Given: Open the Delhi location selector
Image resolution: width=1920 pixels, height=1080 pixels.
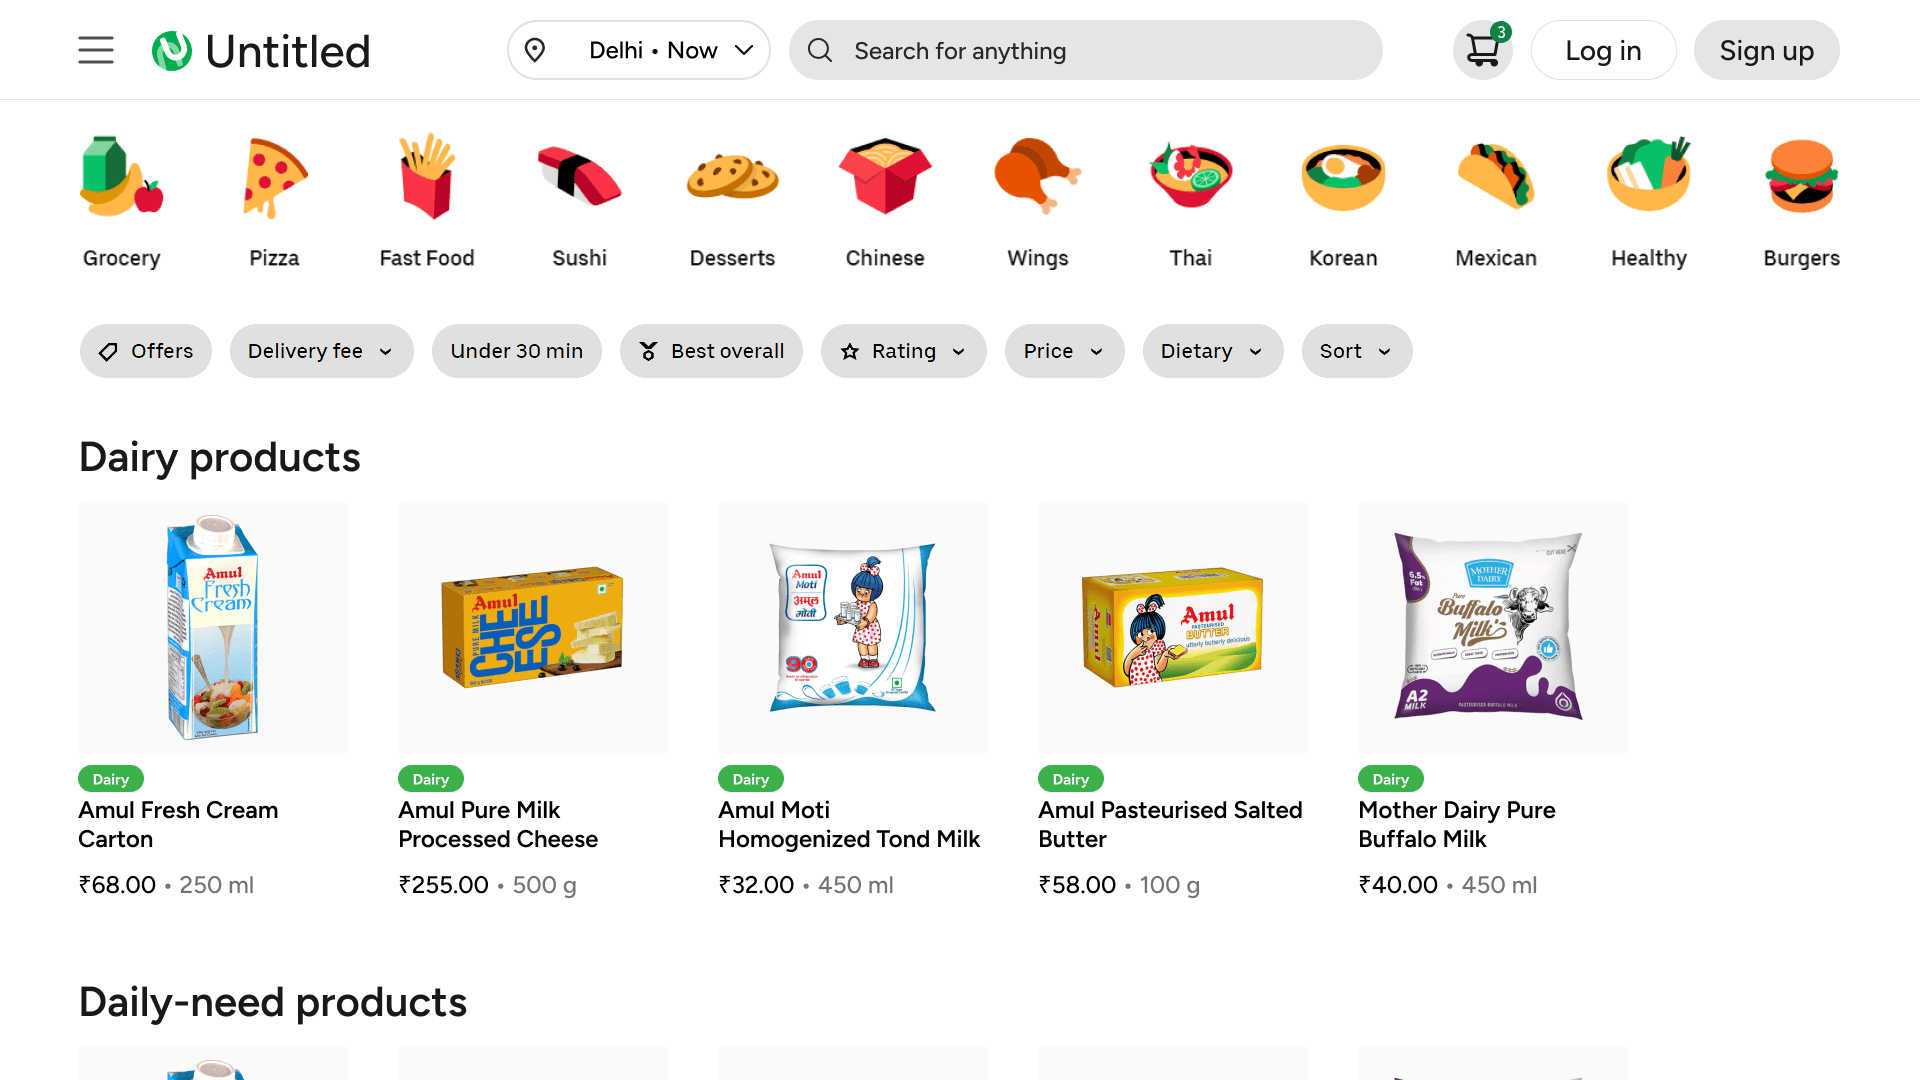Looking at the screenshot, I should click(639, 49).
